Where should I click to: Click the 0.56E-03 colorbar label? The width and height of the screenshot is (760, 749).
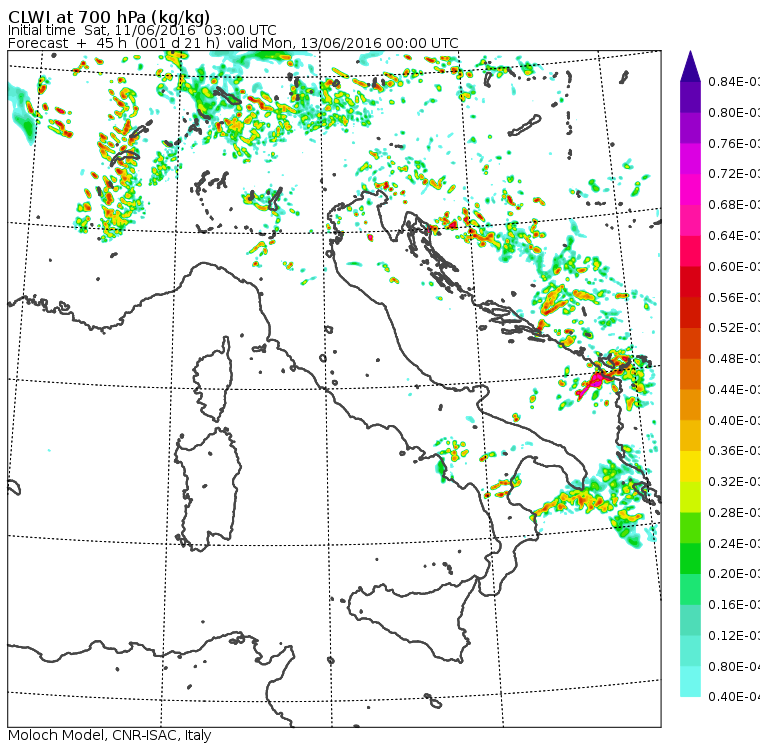click(x=734, y=297)
